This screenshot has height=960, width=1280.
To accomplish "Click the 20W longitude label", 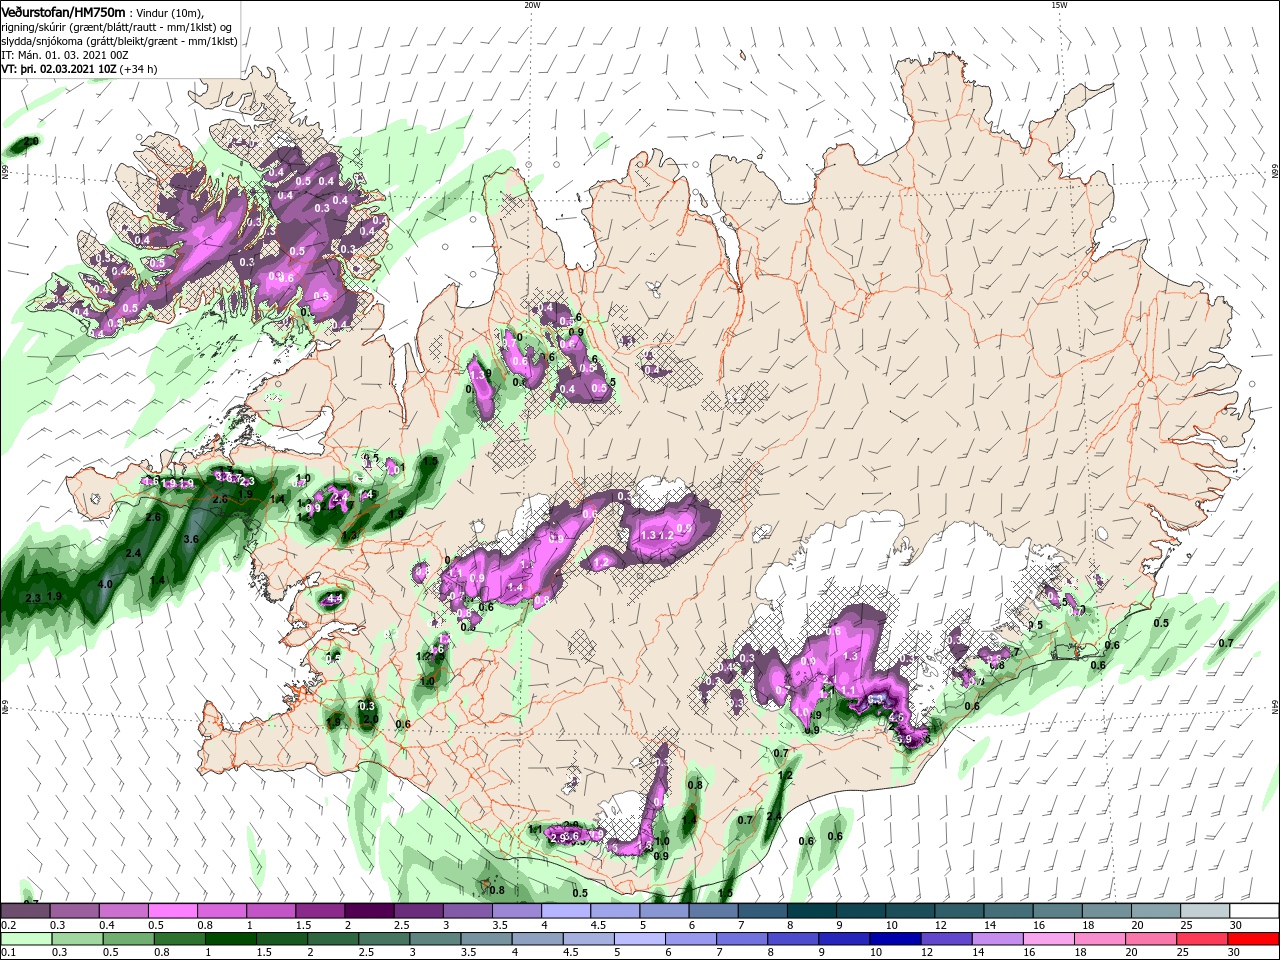I will 532,5.
